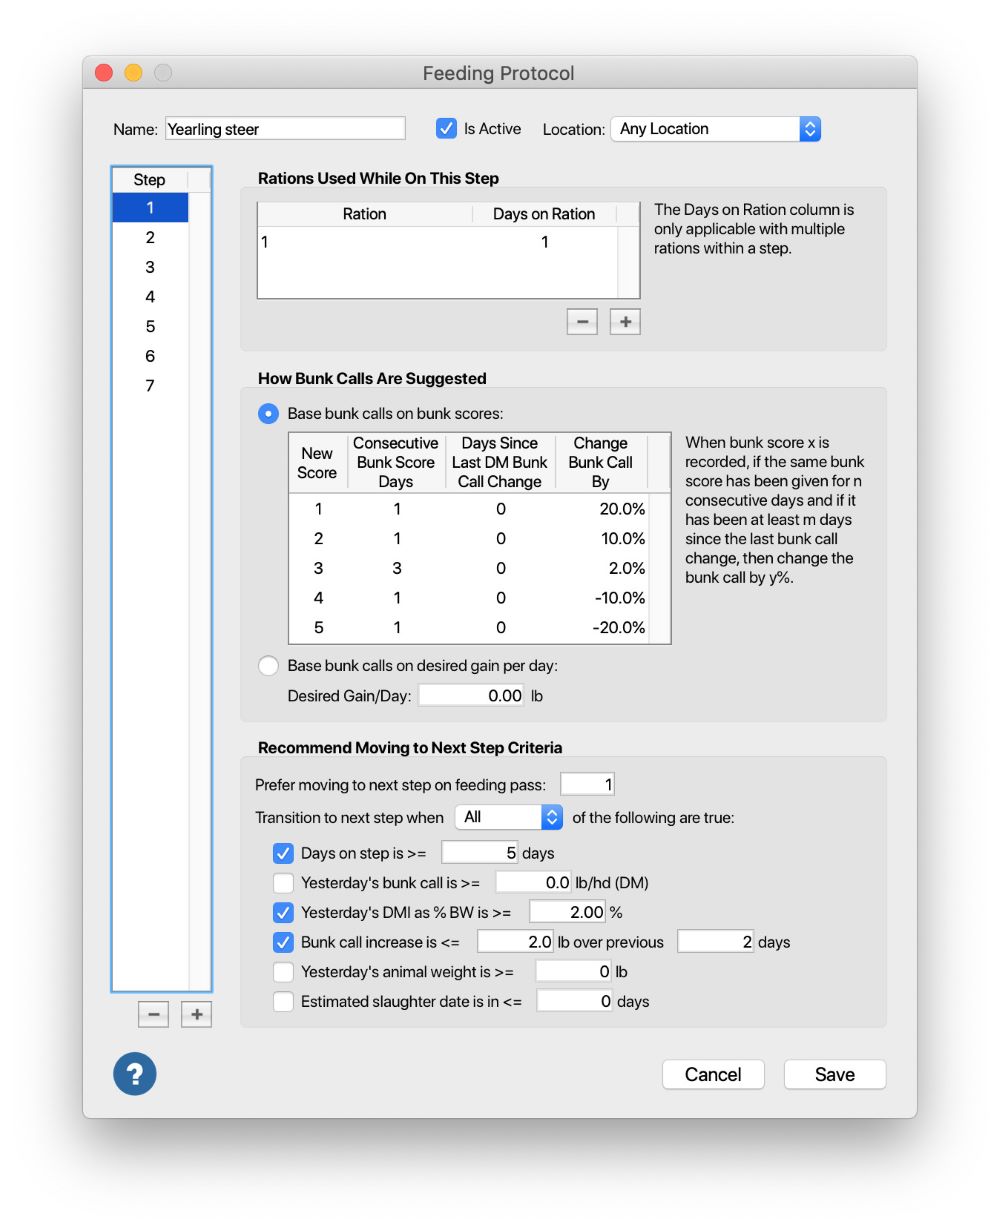Remove step using minus button below list
The height and width of the screenshot is (1228, 1000).
click(154, 1015)
